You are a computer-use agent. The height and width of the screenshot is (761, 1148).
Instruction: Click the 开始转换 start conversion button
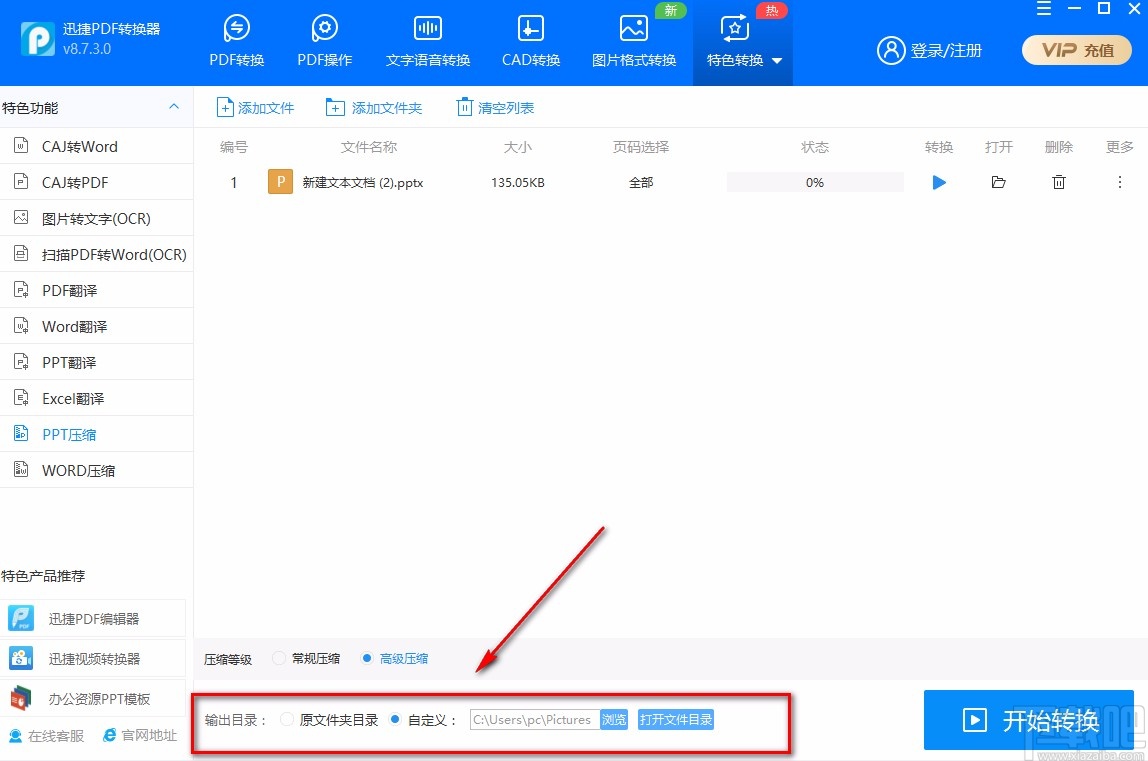click(1028, 720)
